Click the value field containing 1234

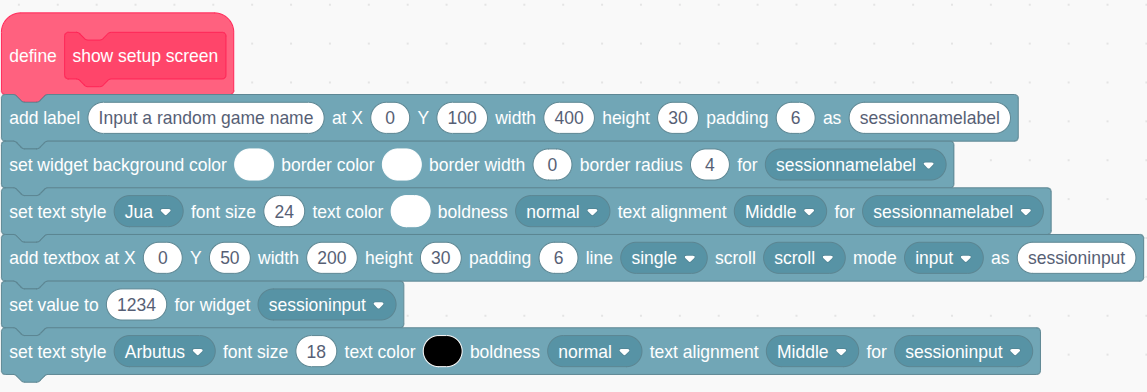tap(137, 305)
